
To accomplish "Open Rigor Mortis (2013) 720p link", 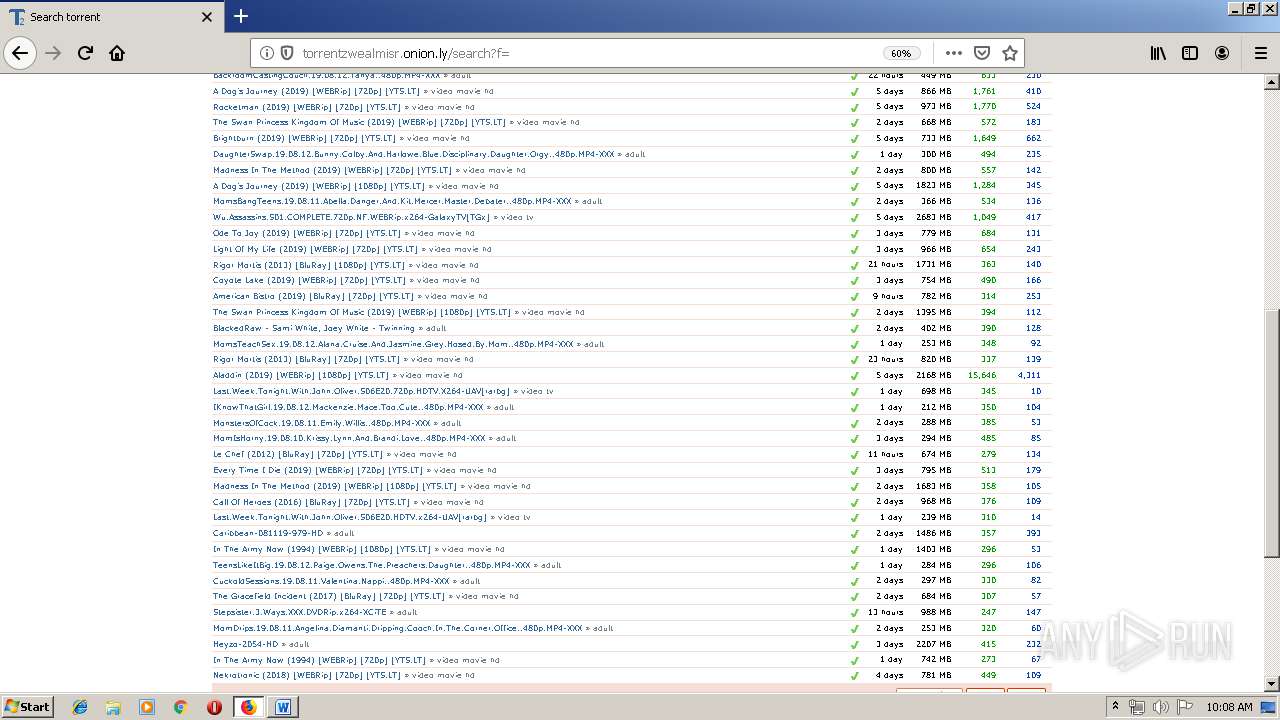I will coord(306,359).
